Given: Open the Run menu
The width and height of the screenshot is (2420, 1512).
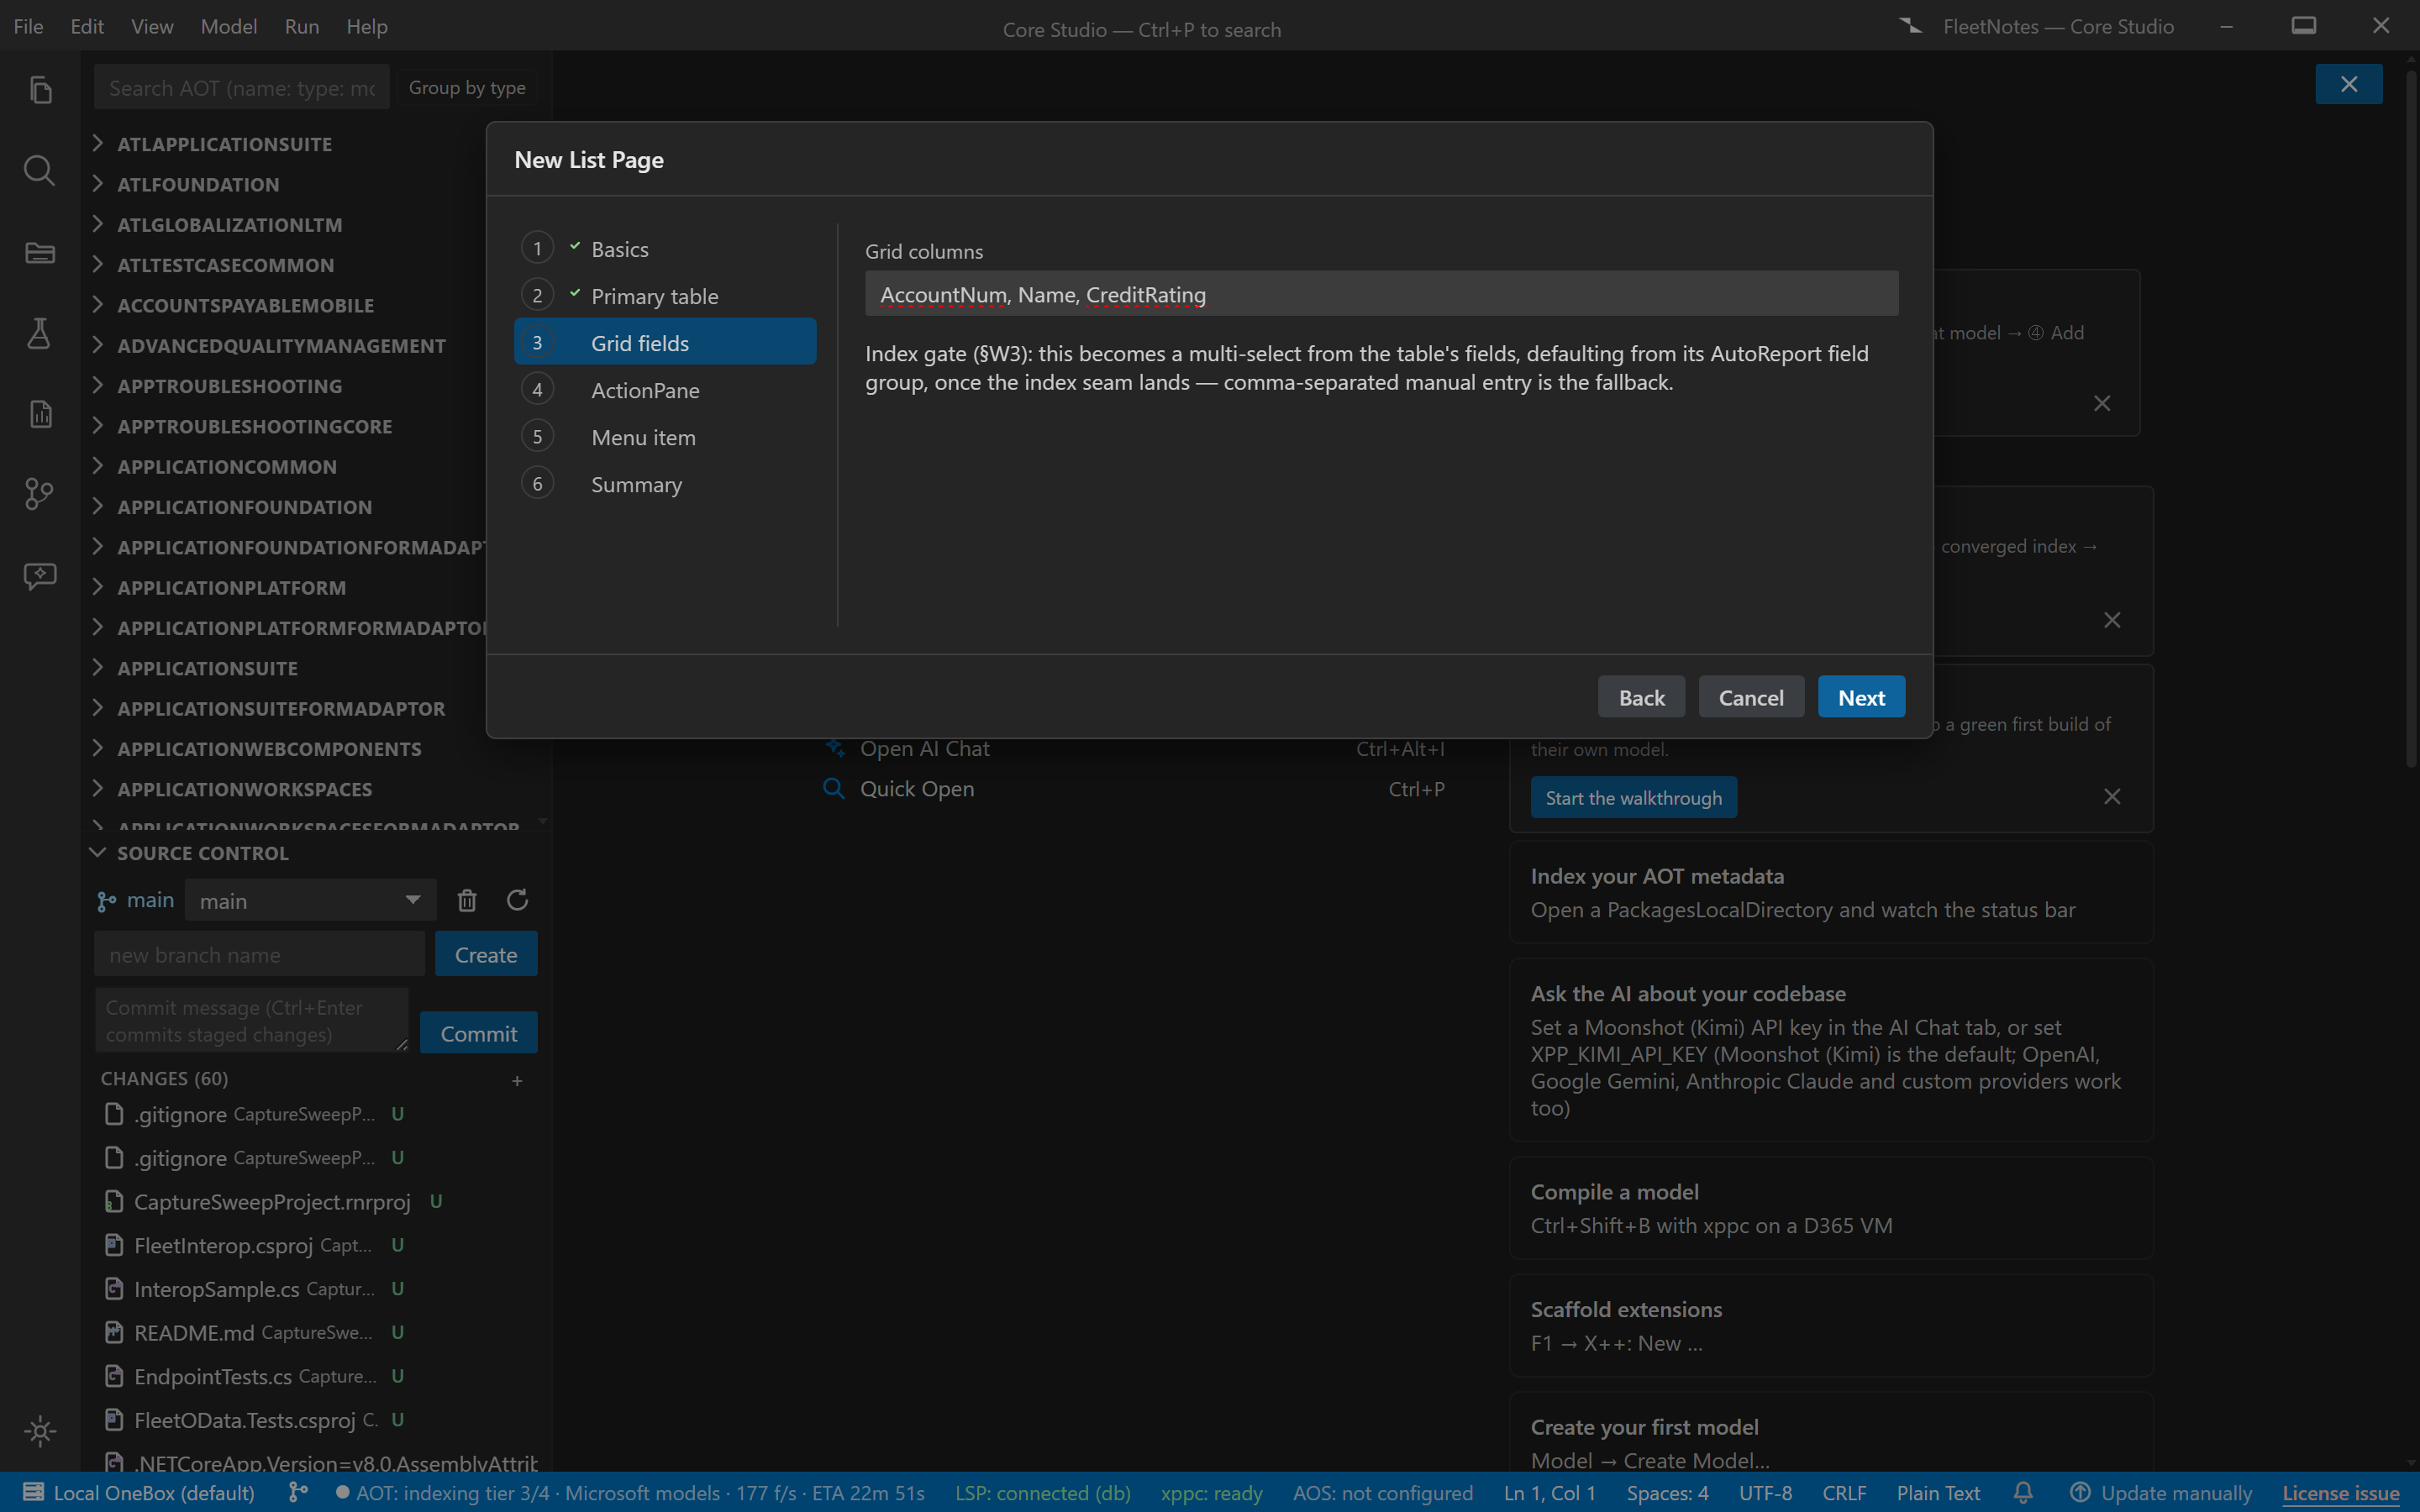Looking at the screenshot, I should pos(302,27).
